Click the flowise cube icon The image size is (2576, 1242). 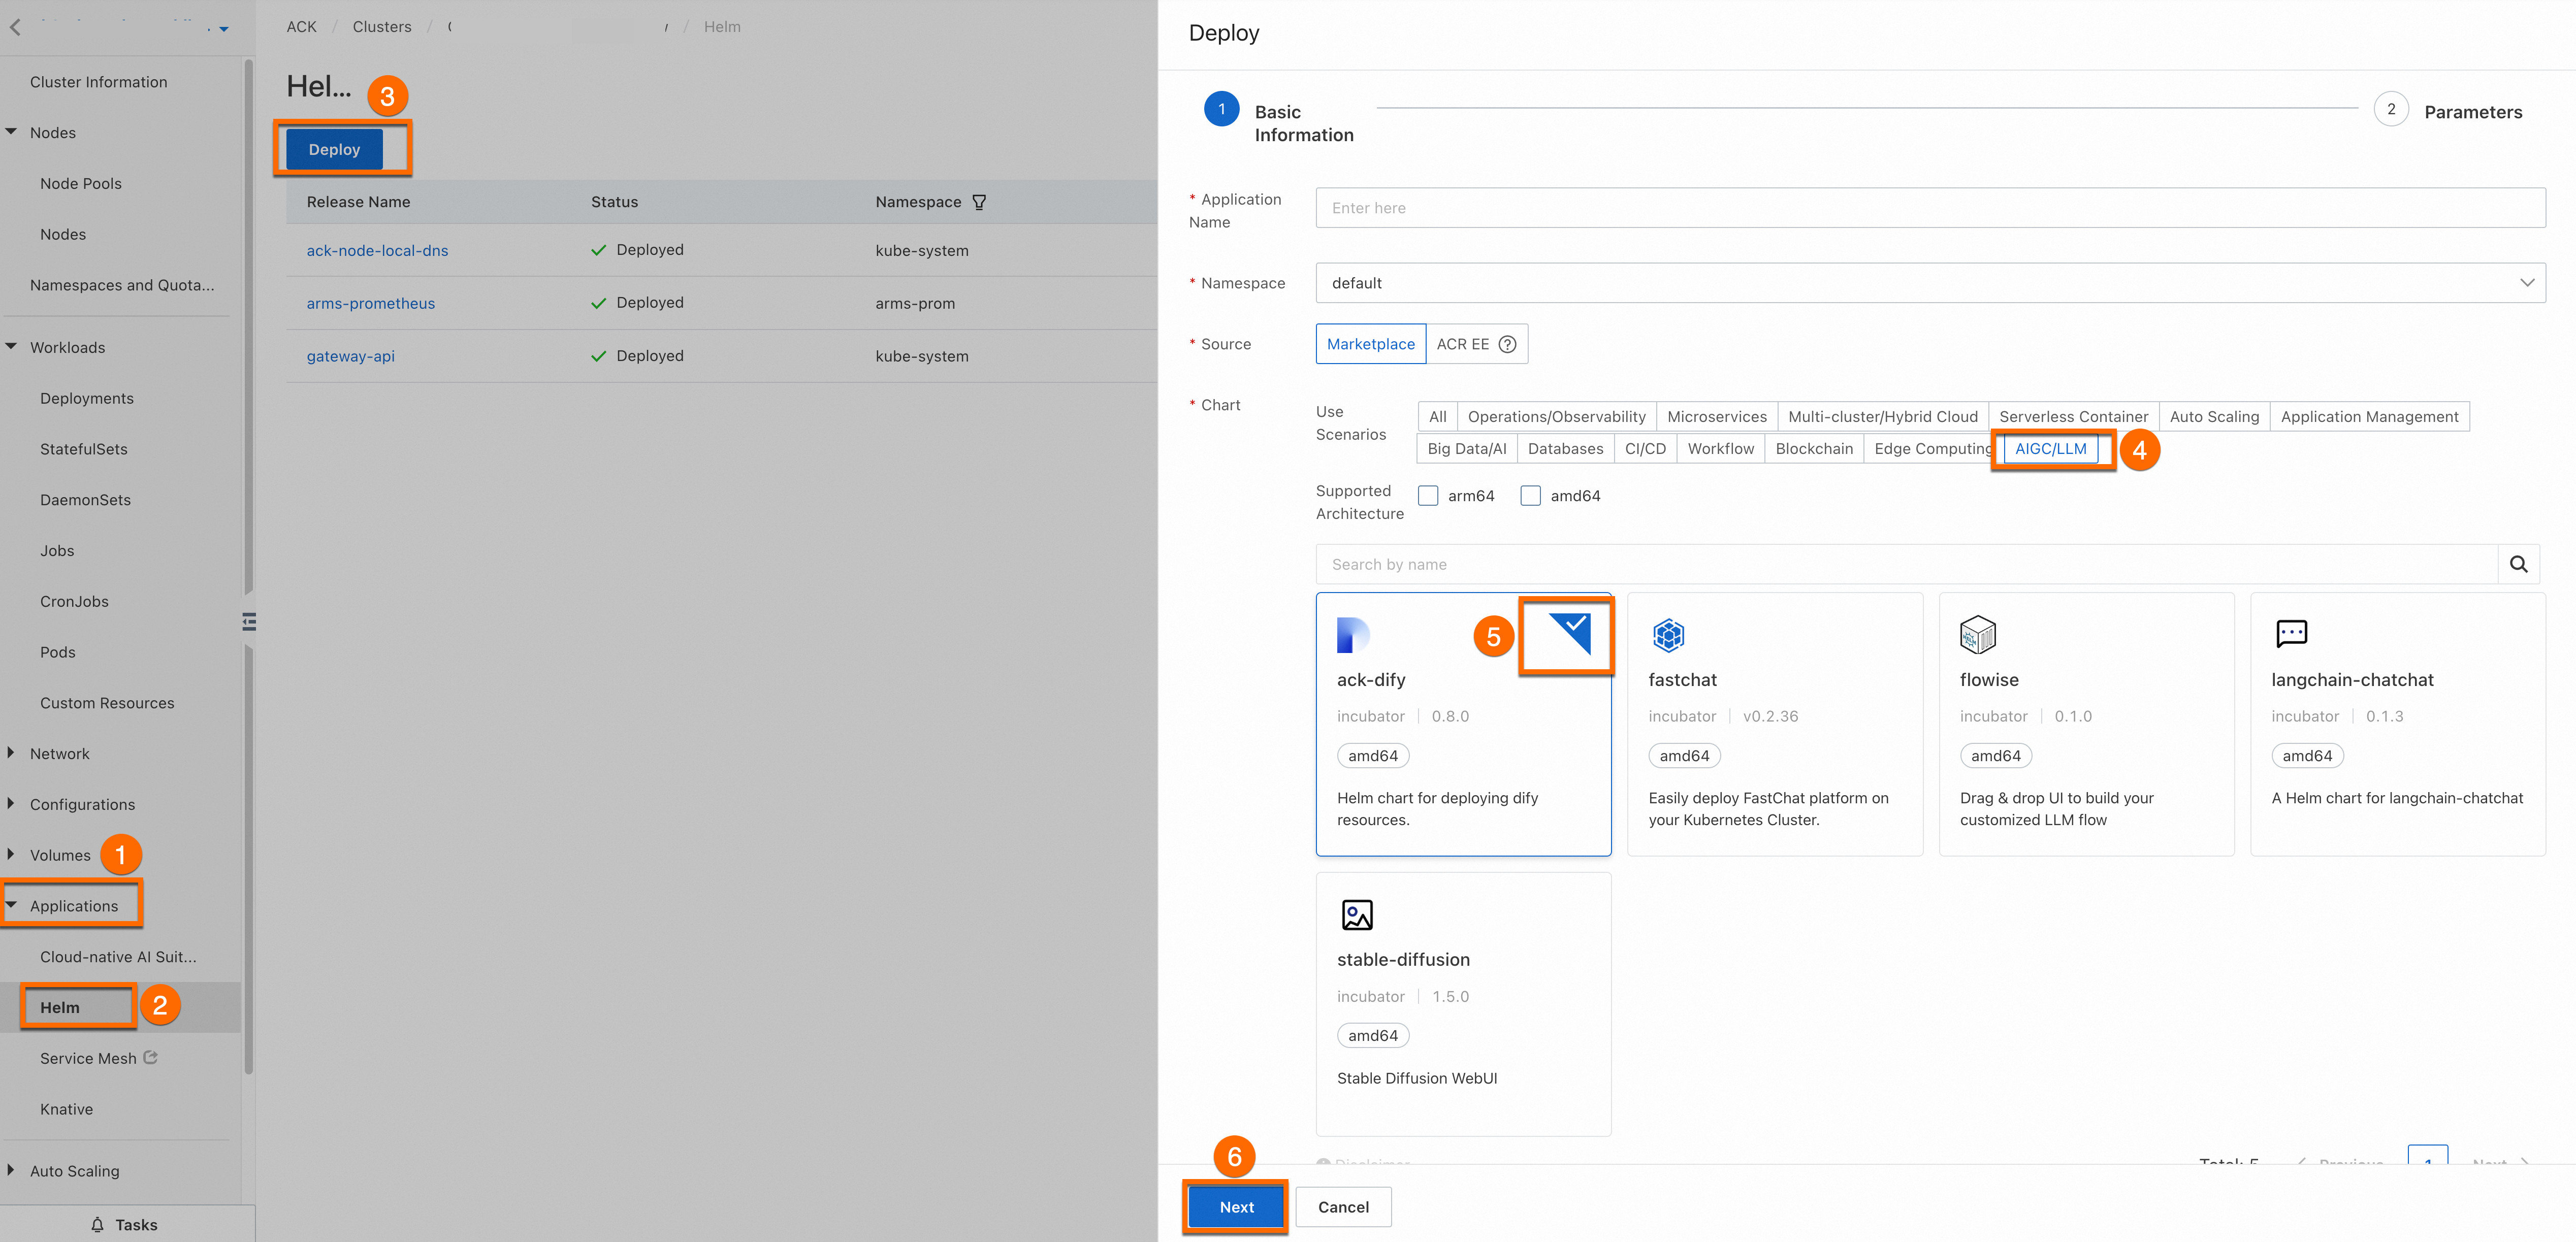click(x=1977, y=634)
